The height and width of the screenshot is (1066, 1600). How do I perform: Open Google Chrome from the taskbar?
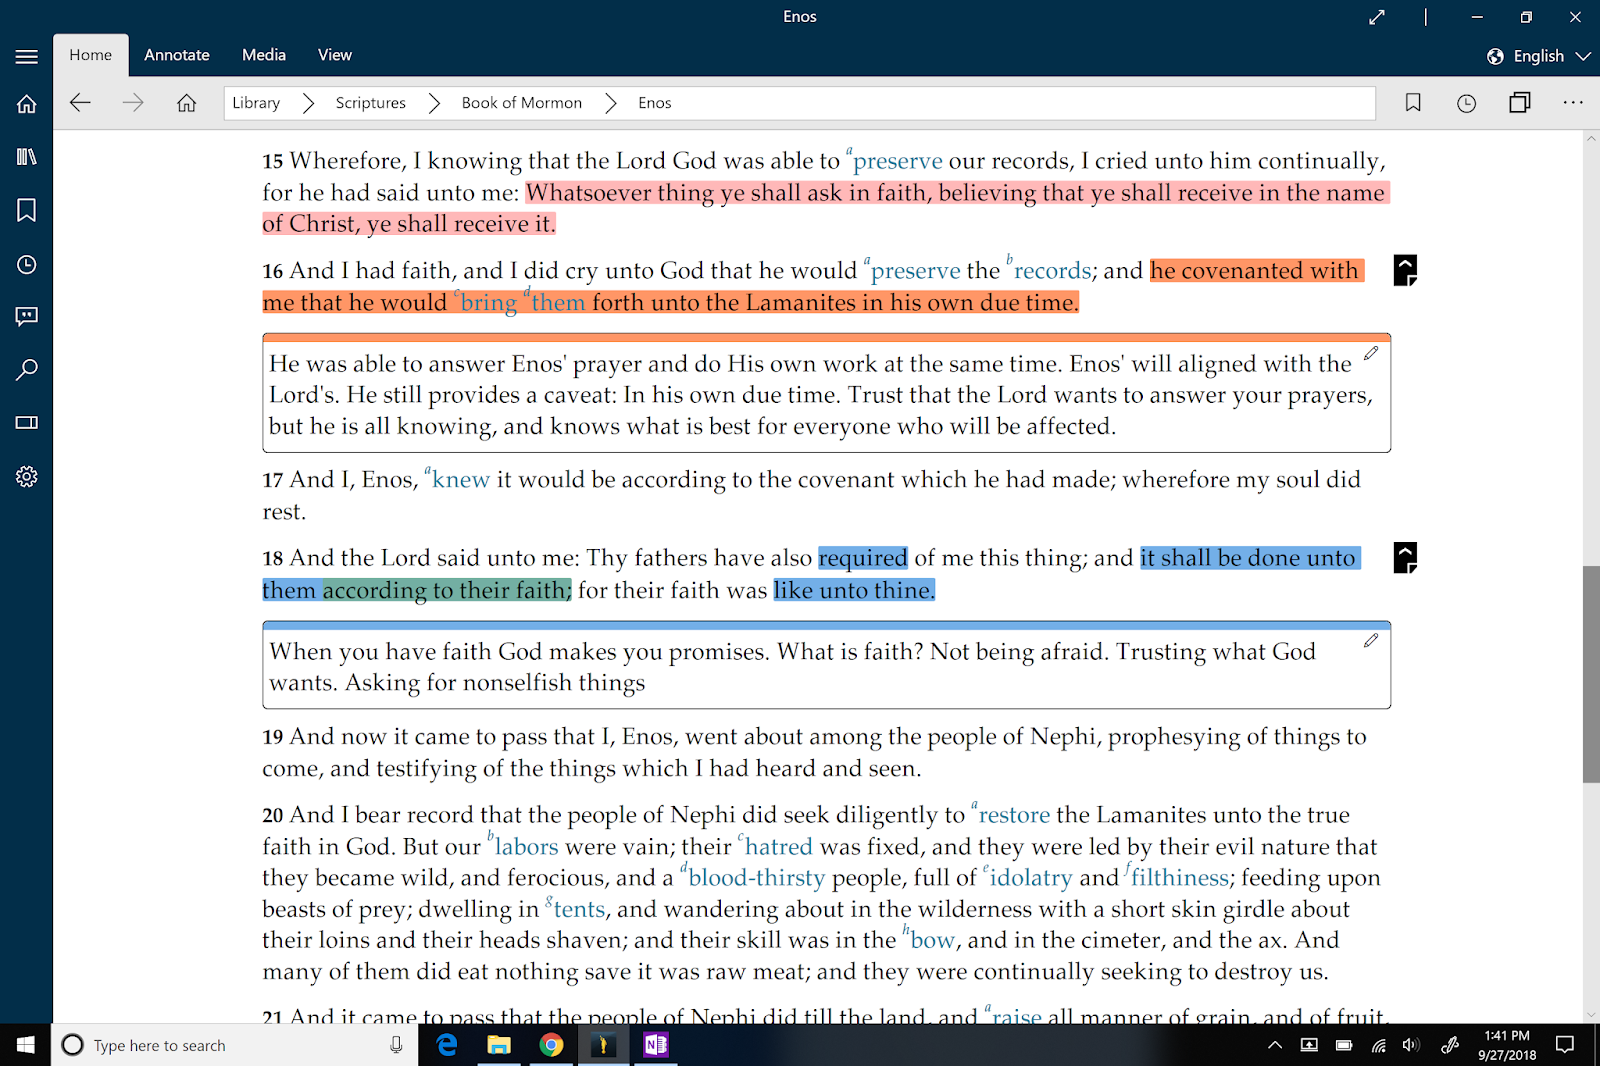551,1045
